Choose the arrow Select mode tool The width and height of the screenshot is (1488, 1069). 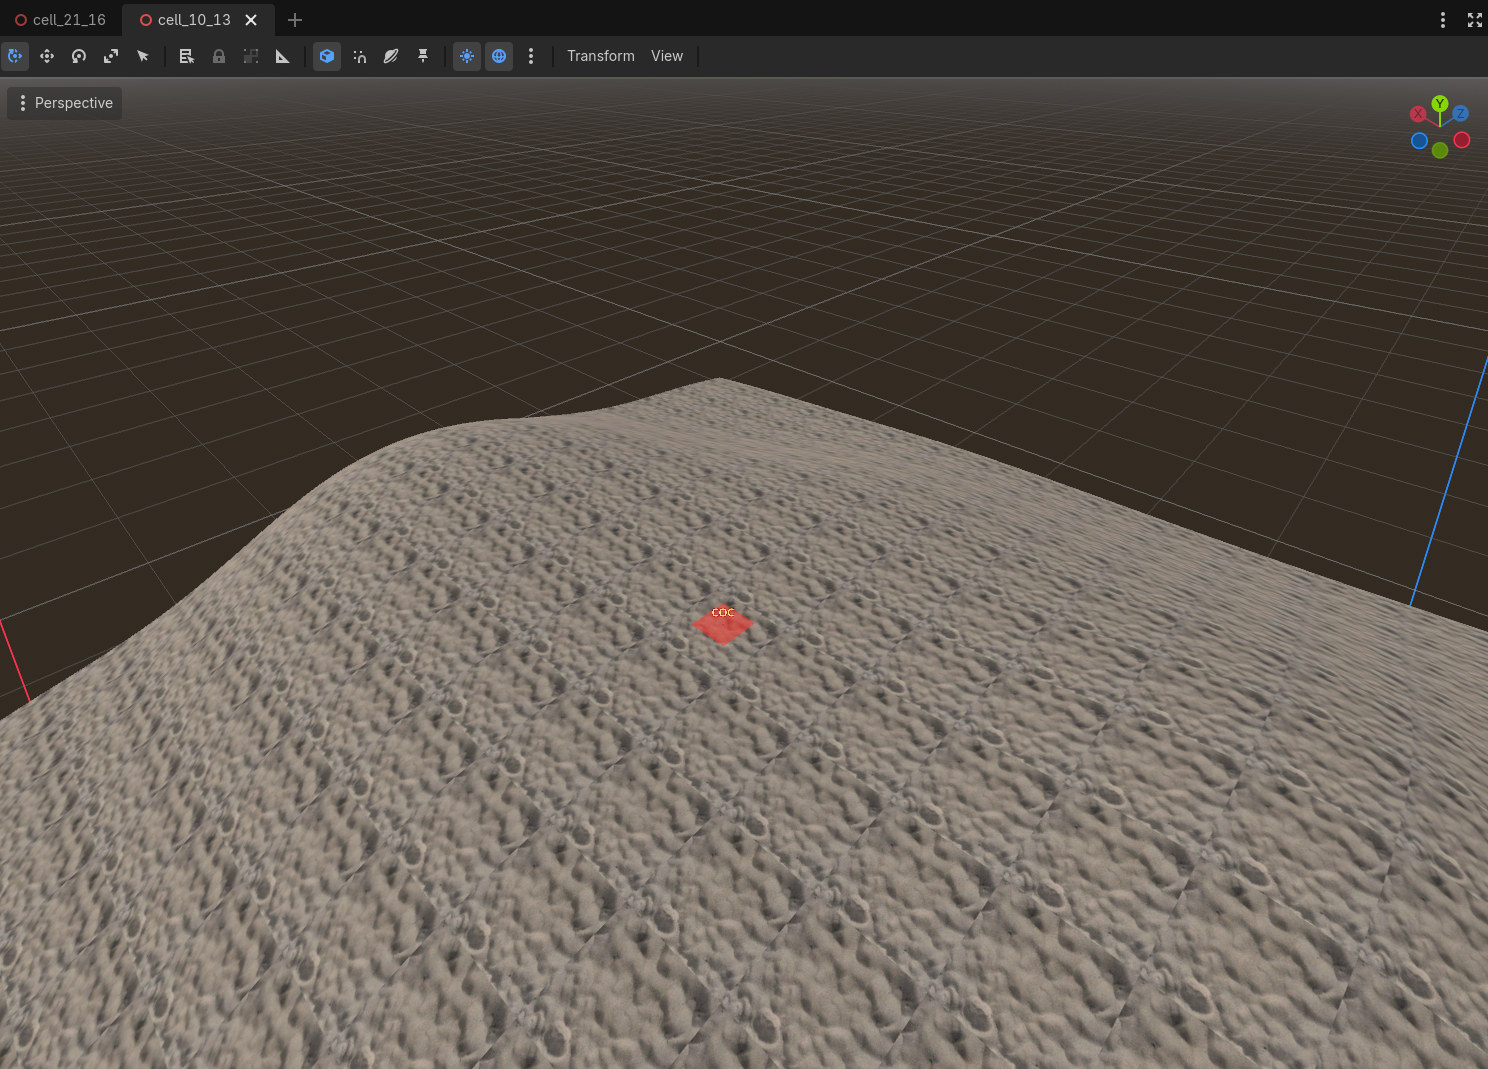143,56
